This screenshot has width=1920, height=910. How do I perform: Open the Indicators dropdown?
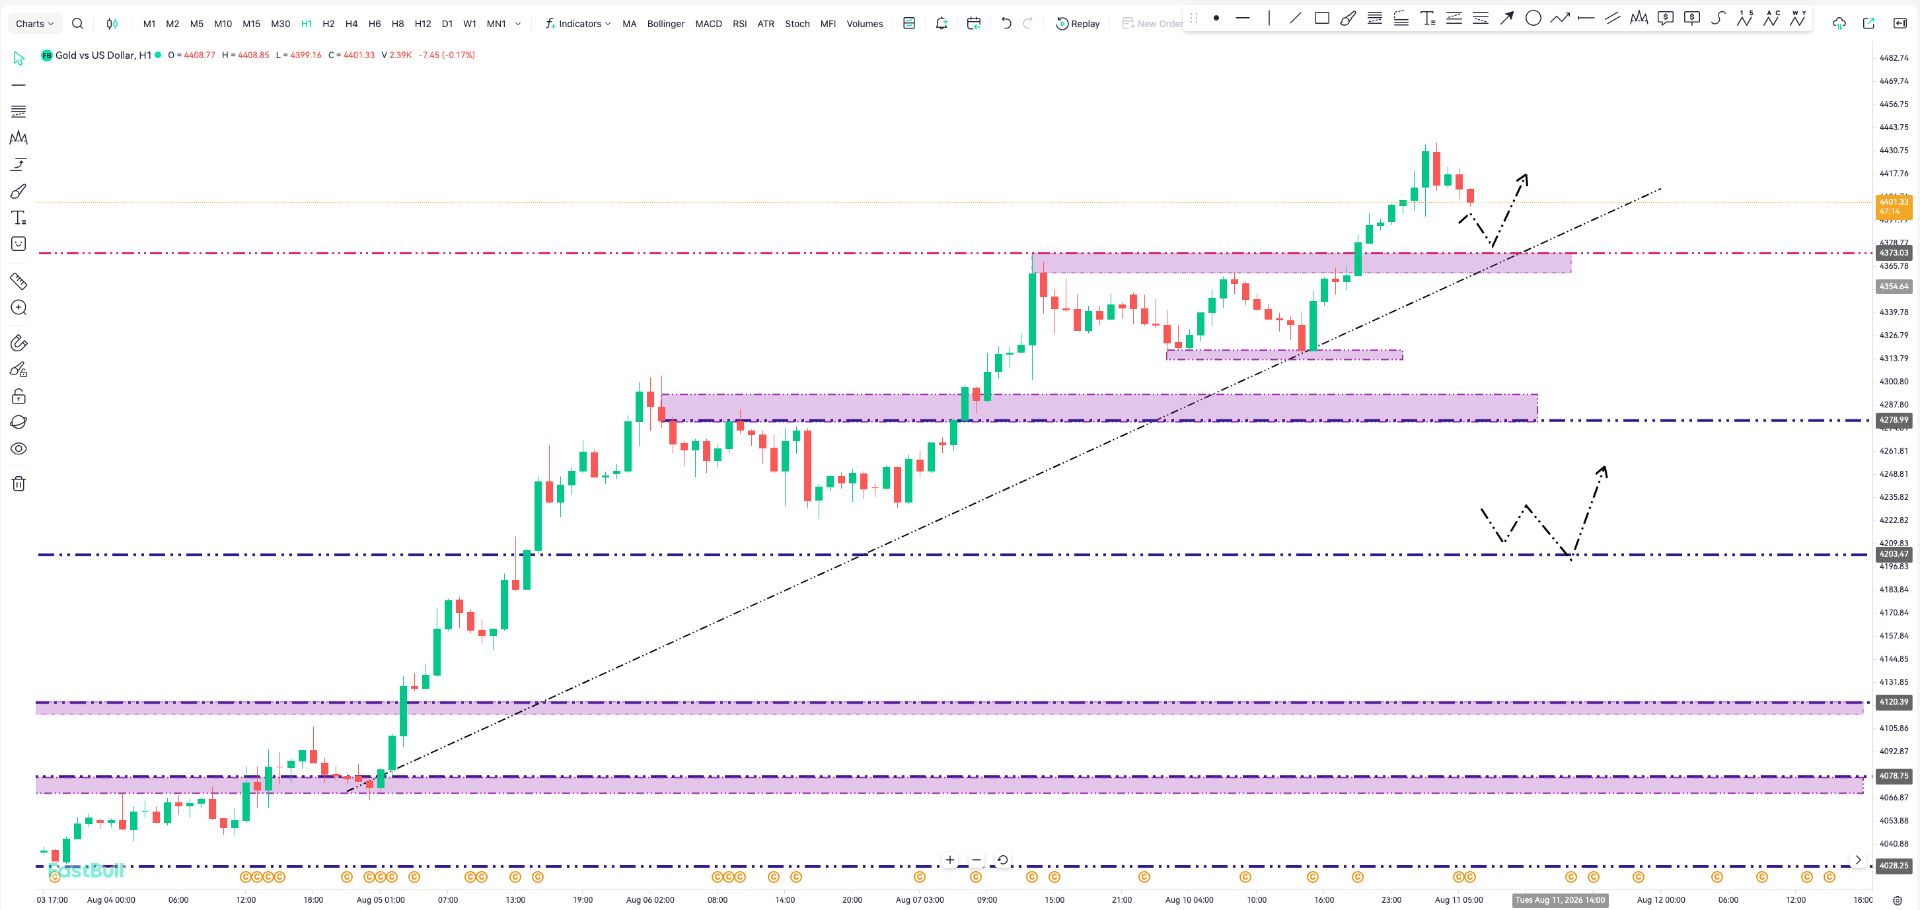(x=578, y=23)
